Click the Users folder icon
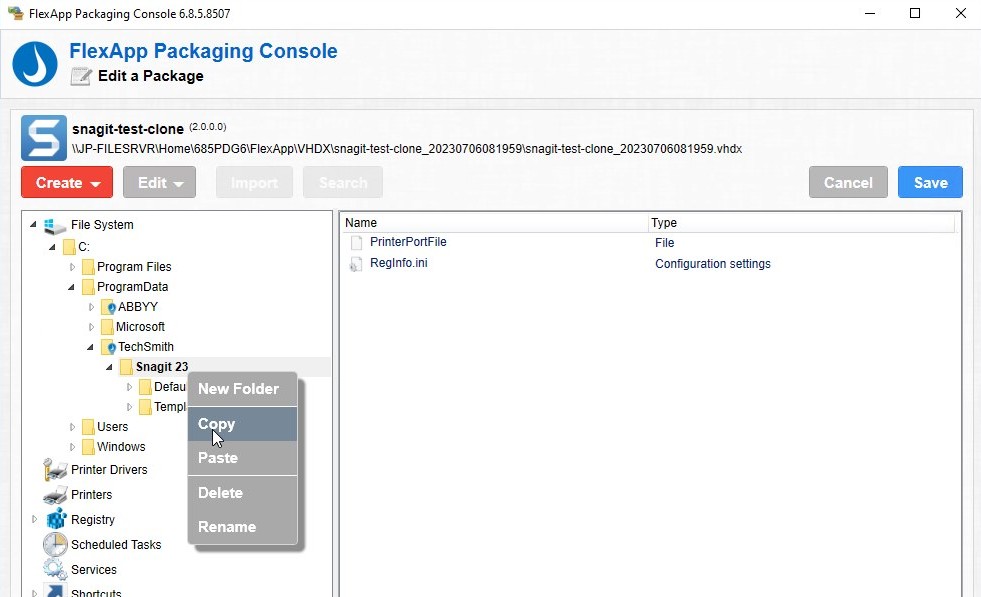981x597 pixels. (88, 427)
